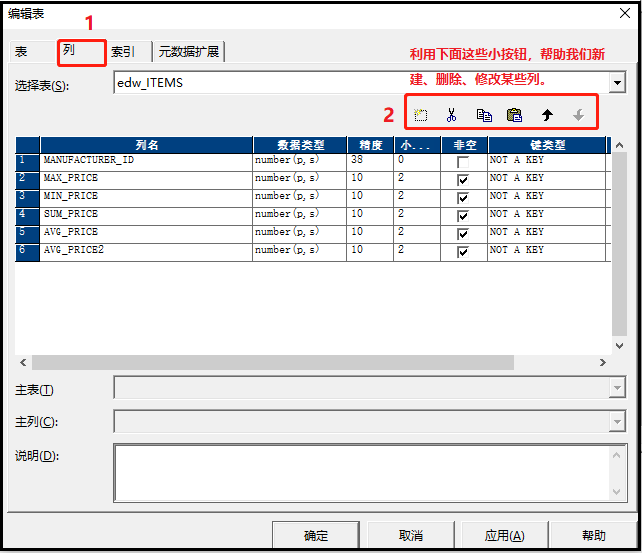Click the 精度 column header
The height and width of the screenshot is (553, 642).
371,145
